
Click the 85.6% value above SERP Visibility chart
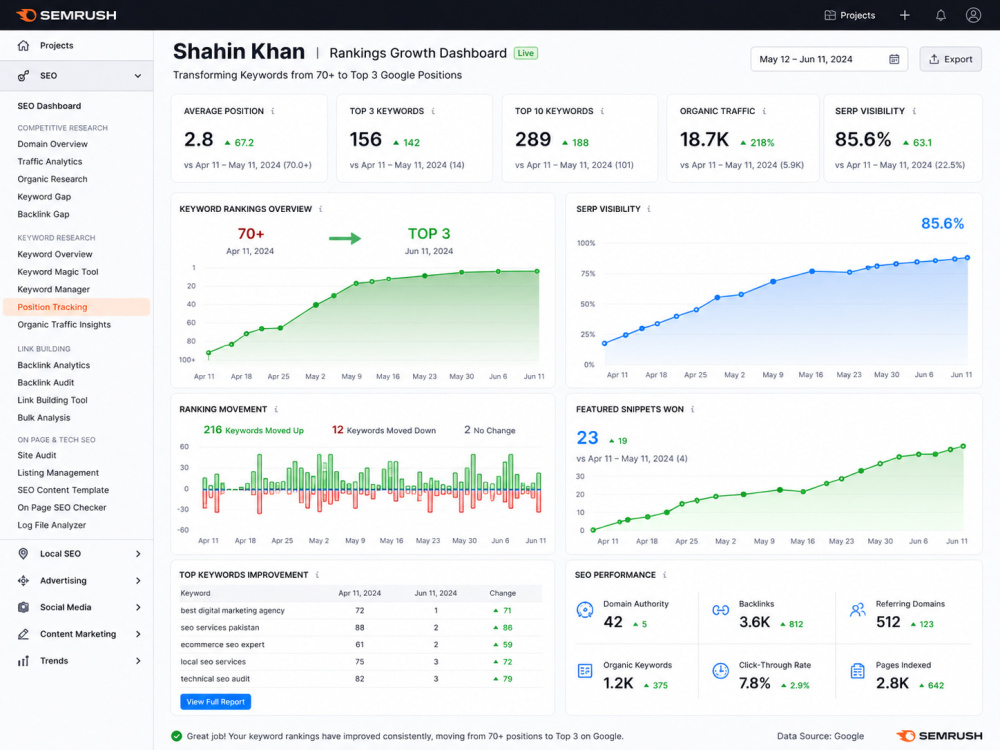click(x=942, y=224)
